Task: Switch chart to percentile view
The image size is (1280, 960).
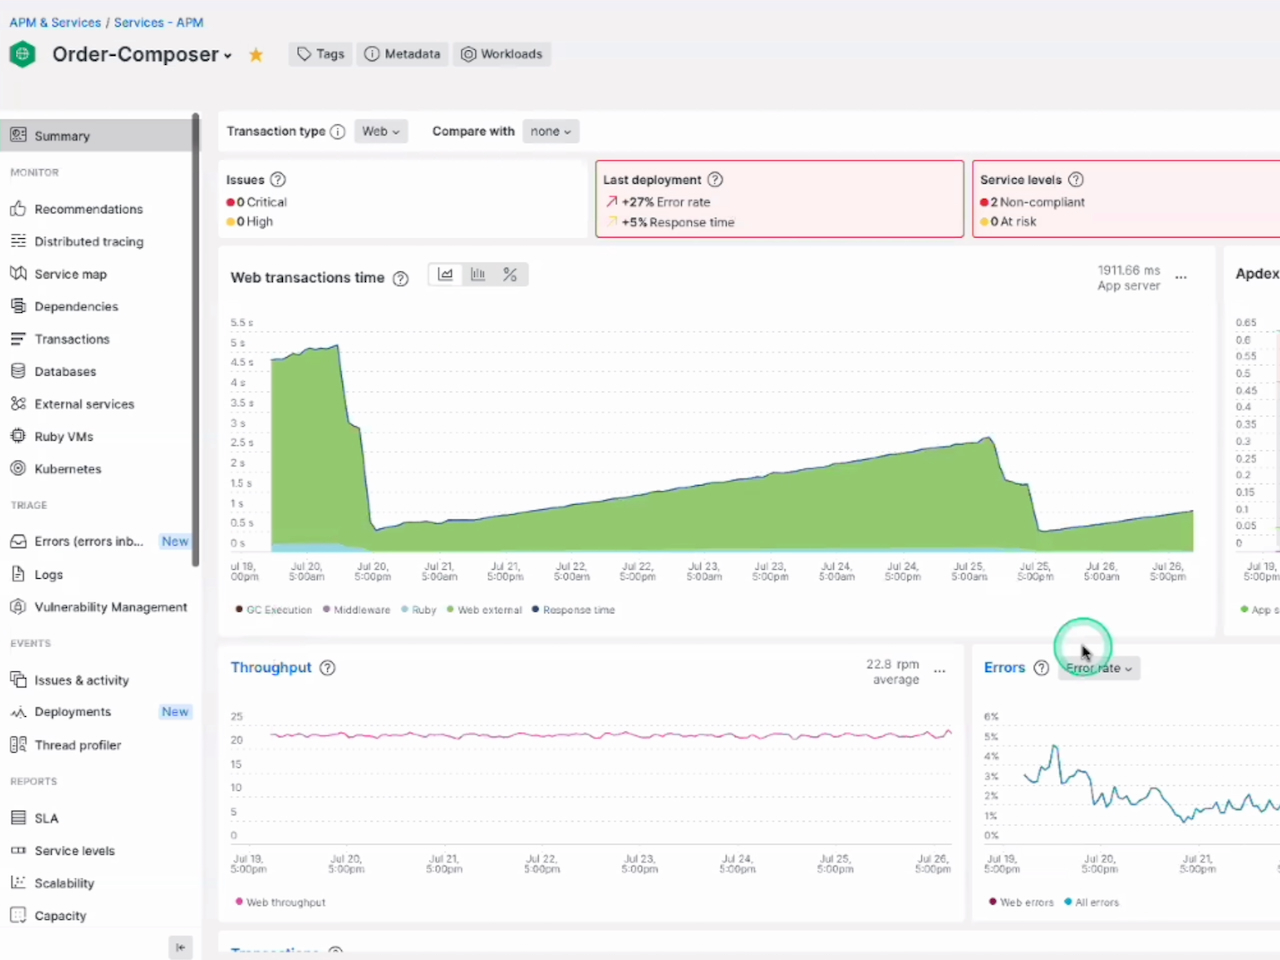Action: [x=510, y=275]
